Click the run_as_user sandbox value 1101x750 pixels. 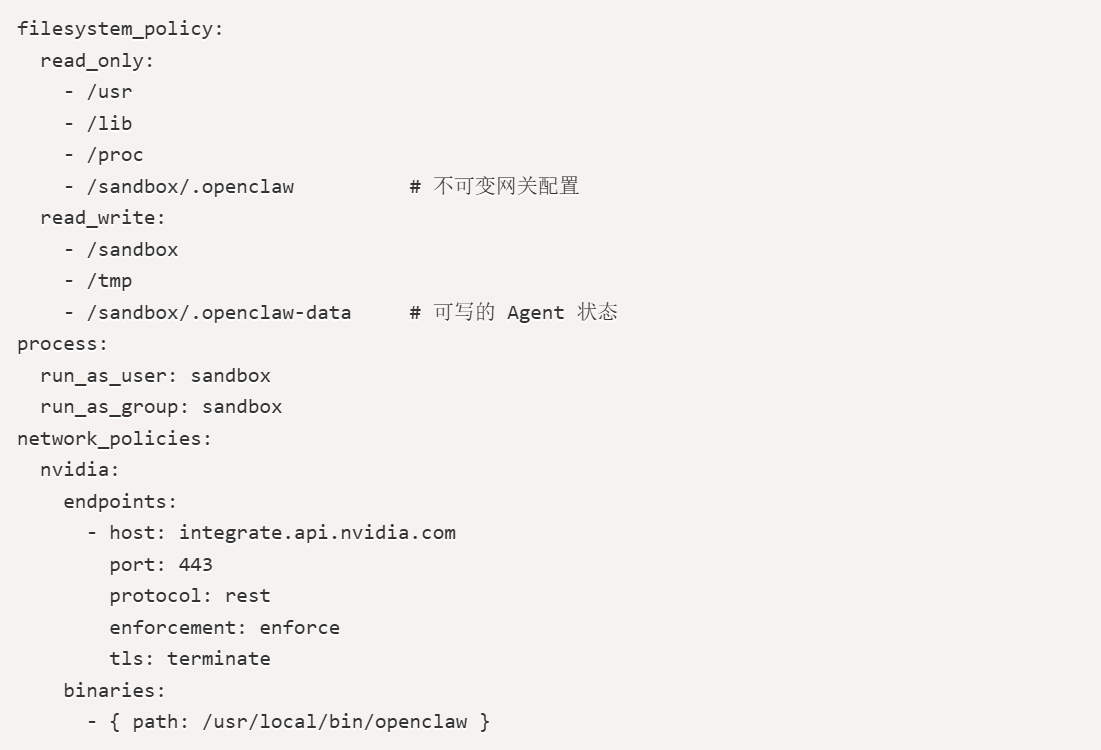(x=230, y=376)
